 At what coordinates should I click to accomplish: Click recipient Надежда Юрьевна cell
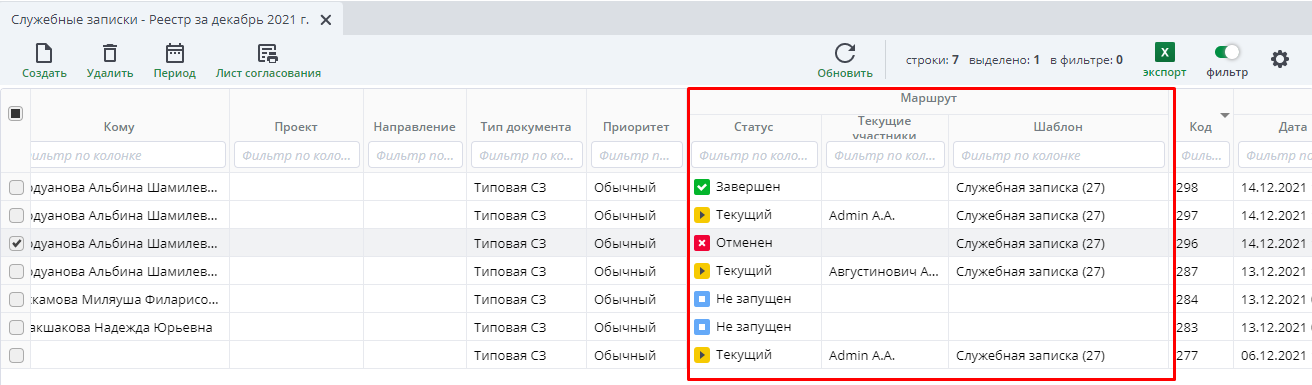[x=122, y=327]
